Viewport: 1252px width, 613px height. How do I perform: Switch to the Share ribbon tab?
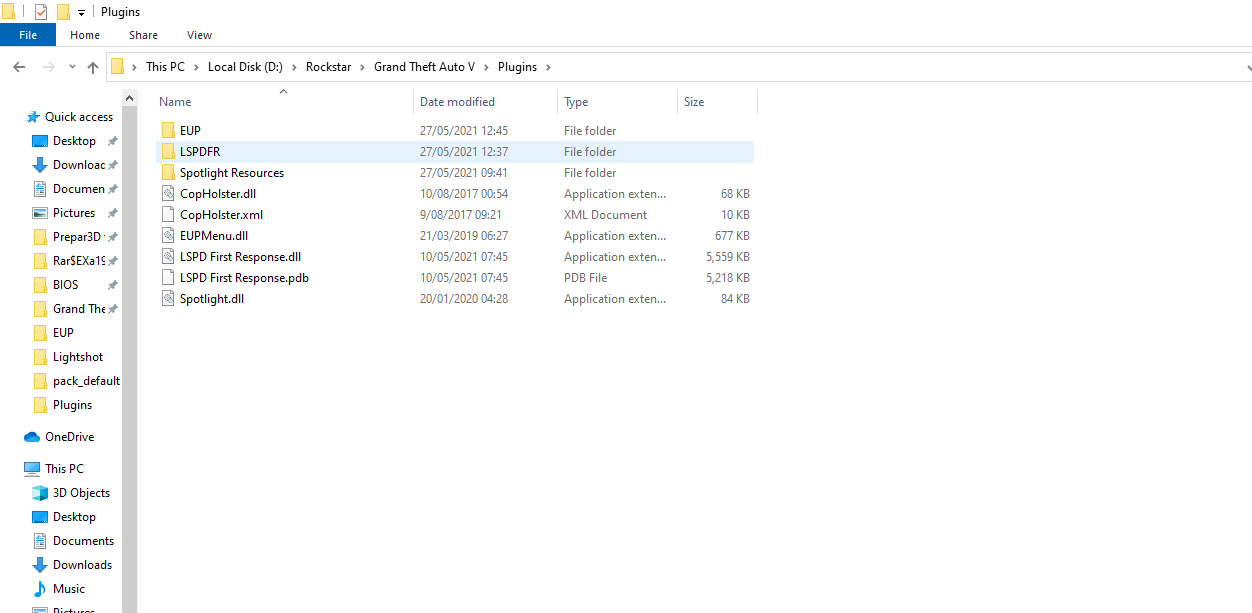pos(143,35)
